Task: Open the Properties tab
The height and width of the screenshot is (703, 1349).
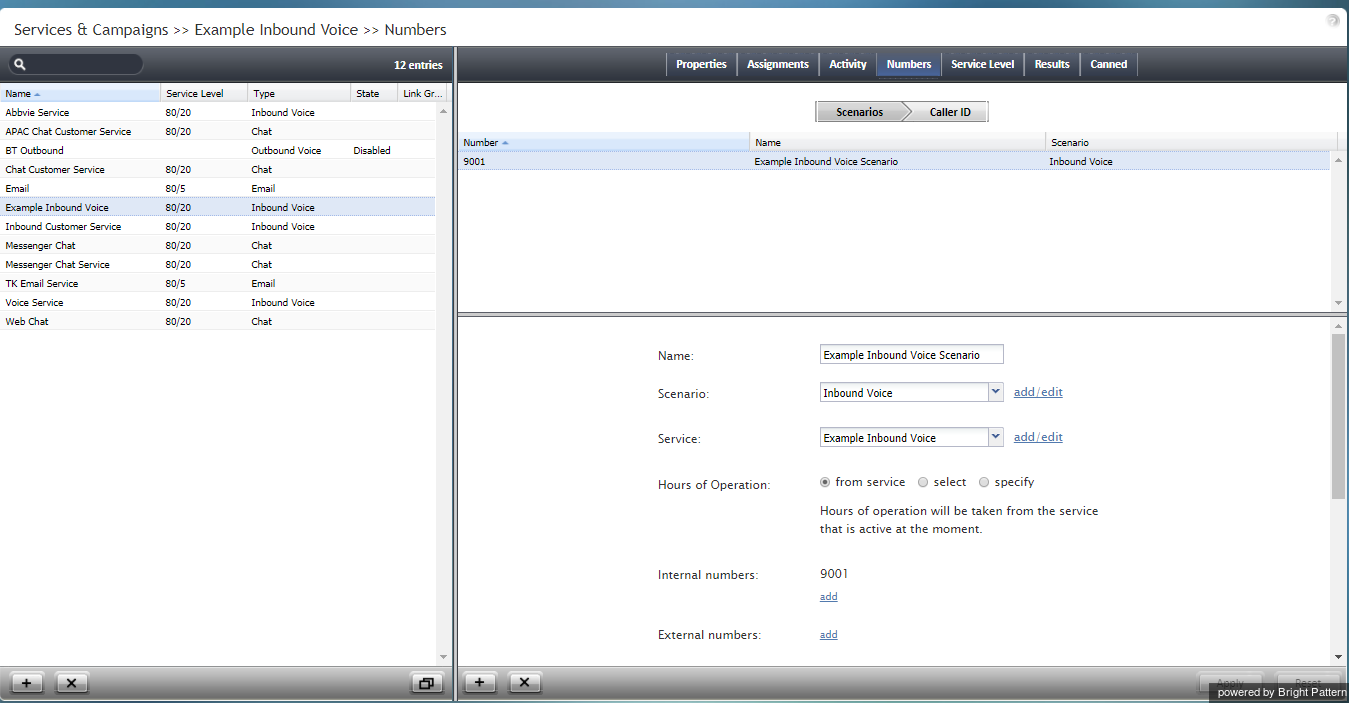Action: 701,64
